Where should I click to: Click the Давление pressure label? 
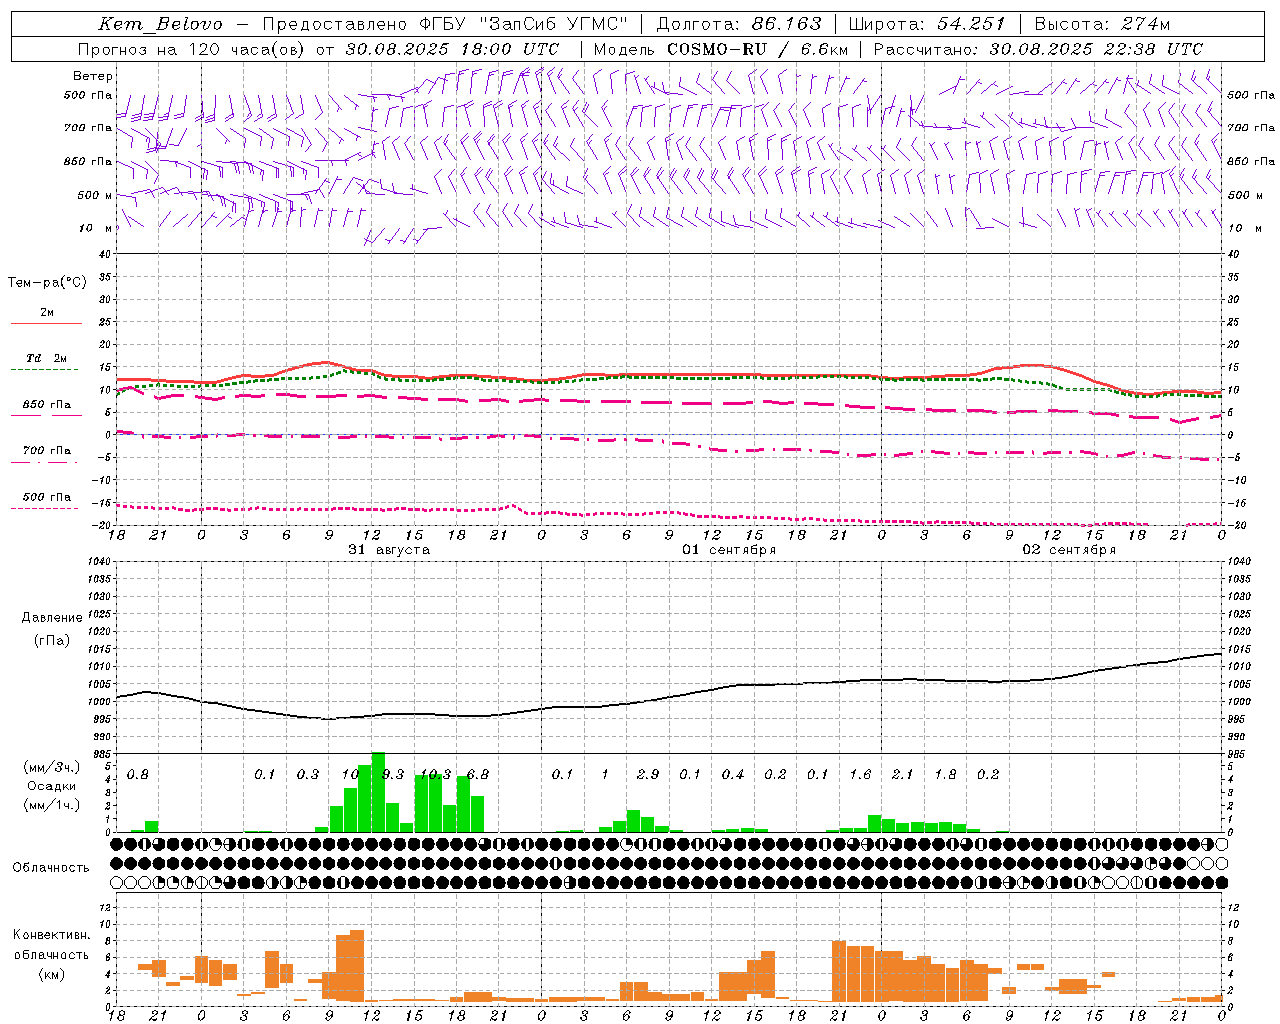pos(52,618)
